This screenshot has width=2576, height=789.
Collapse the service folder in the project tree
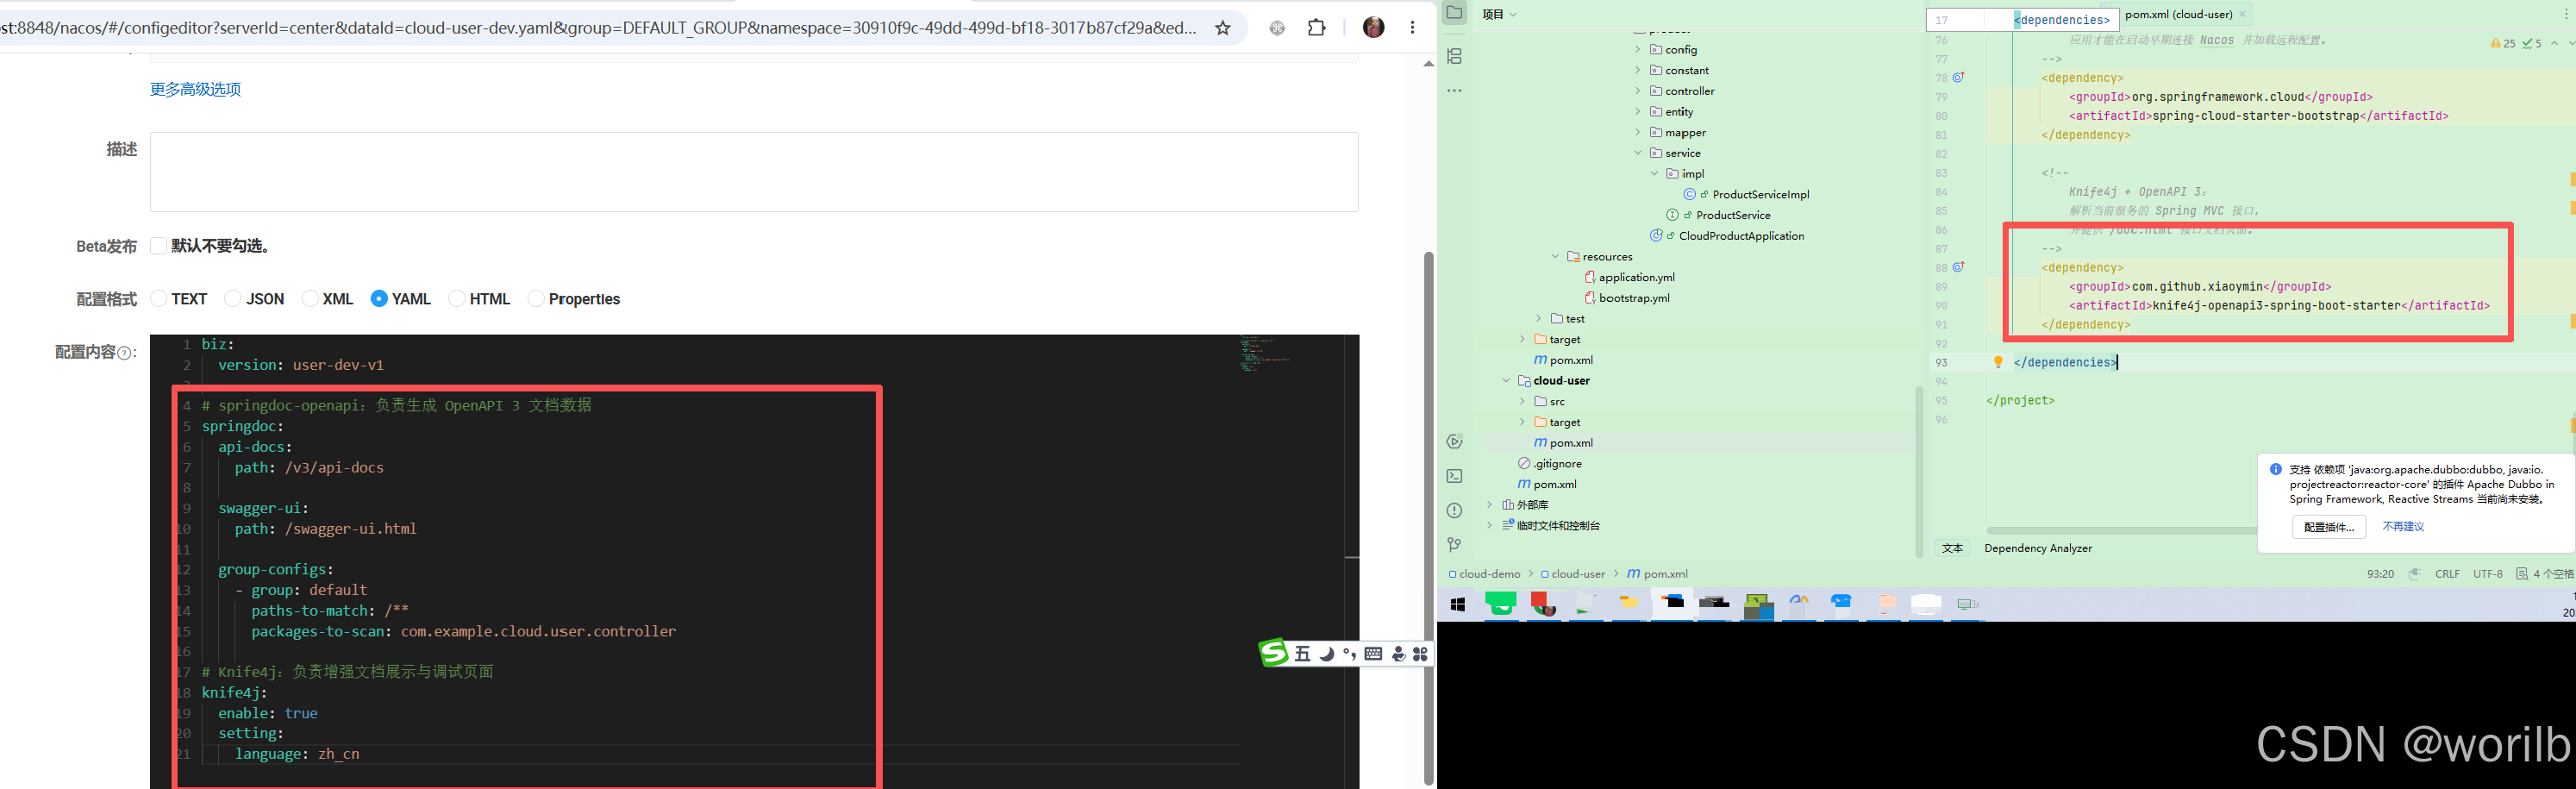pyautogui.click(x=1638, y=153)
